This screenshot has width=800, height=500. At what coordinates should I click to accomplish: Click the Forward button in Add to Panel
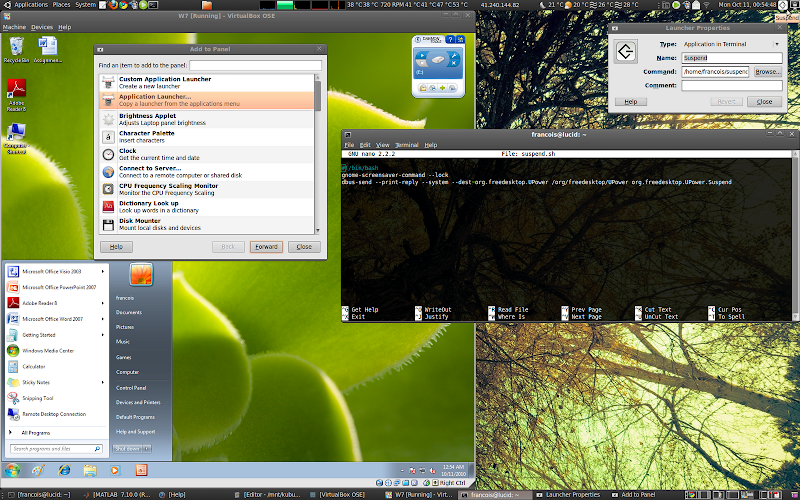pos(265,246)
